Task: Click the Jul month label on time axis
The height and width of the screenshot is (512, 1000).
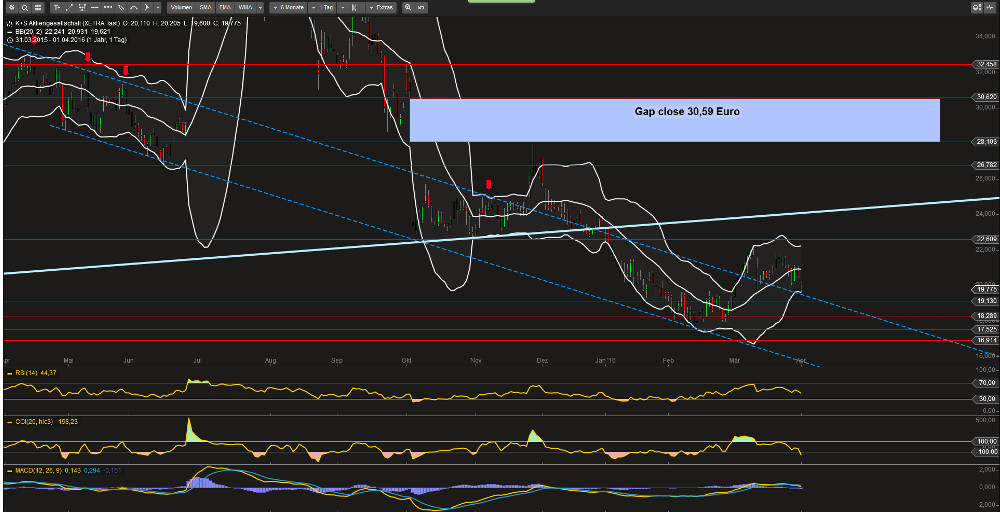Action: pos(197,361)
